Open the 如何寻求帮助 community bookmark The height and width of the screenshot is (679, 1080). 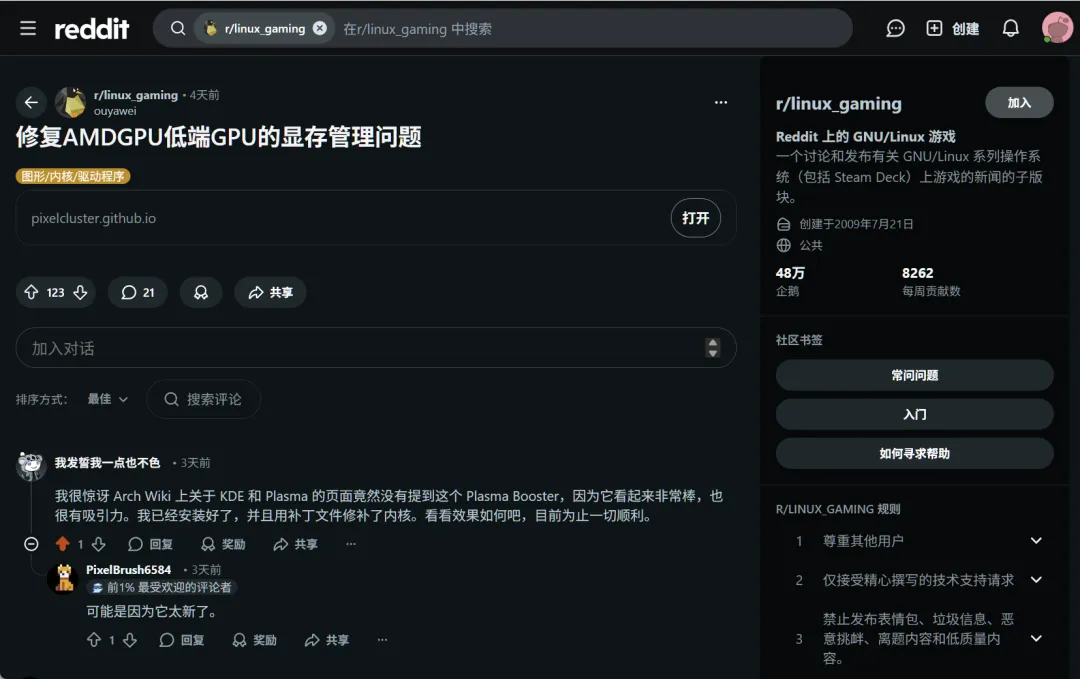[x=914, y=454]
